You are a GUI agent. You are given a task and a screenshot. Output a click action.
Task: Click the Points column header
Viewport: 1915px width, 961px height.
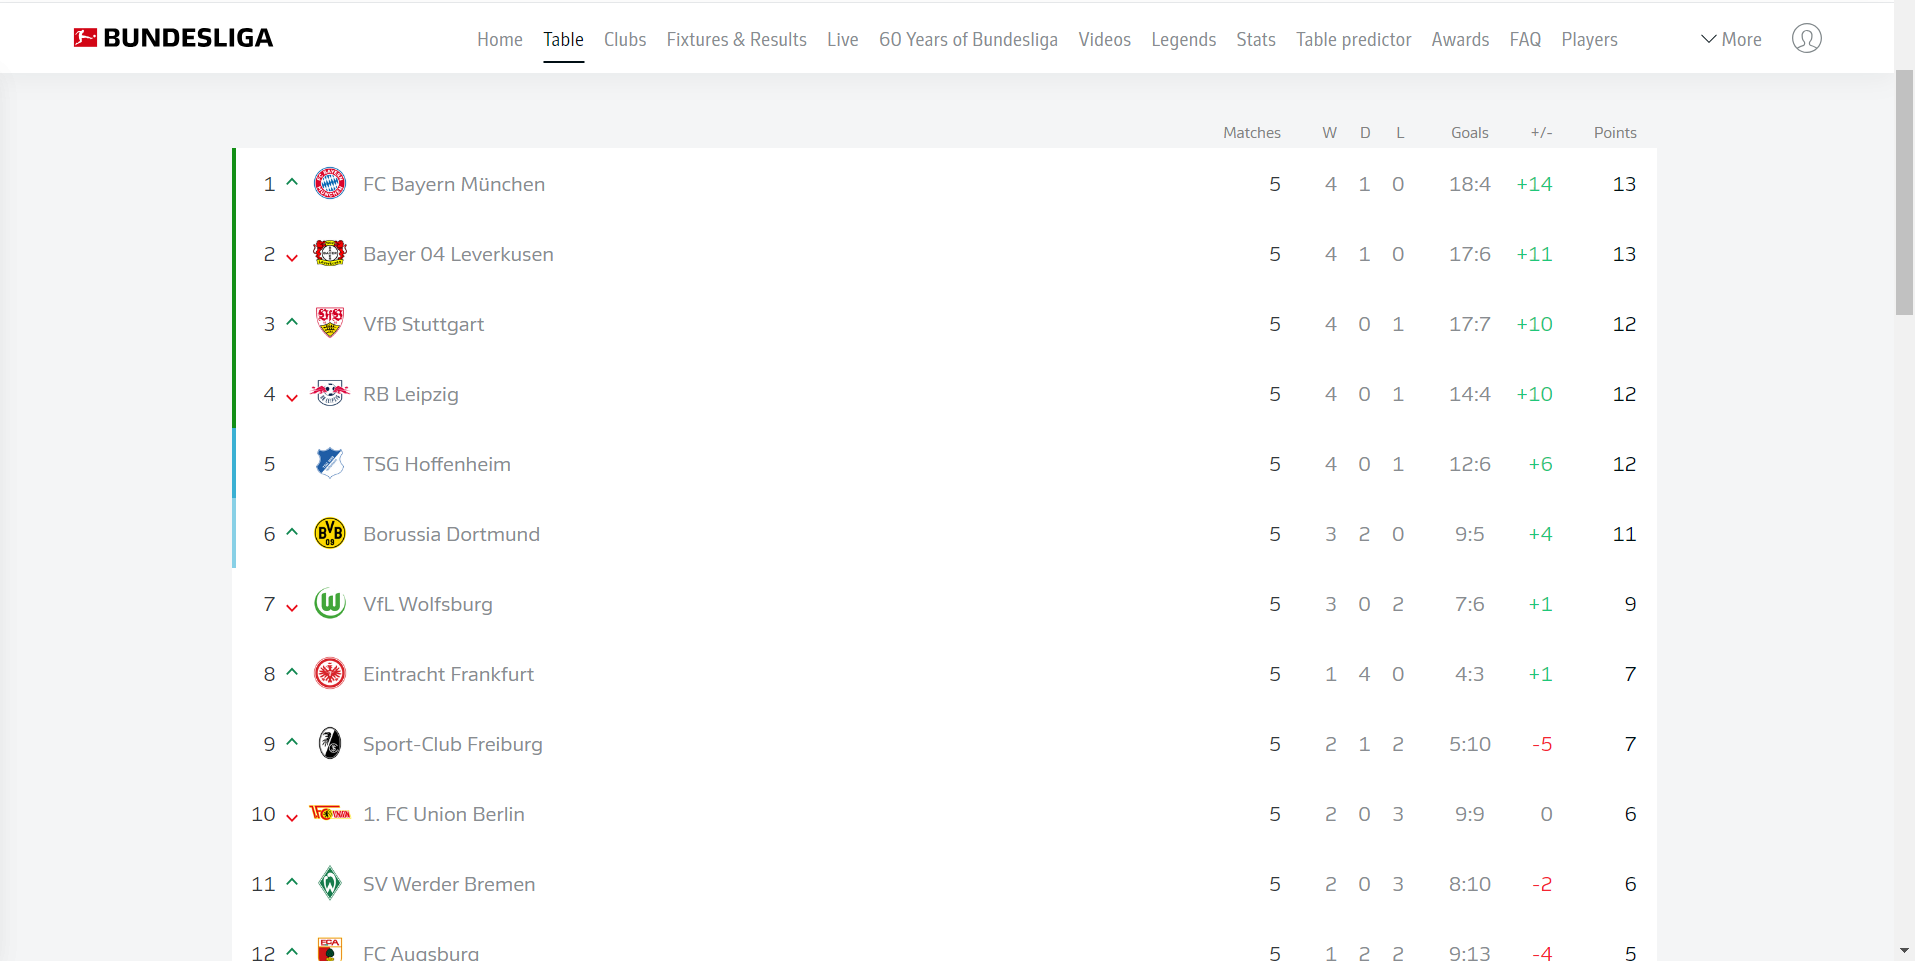[x=1615, y=132]
